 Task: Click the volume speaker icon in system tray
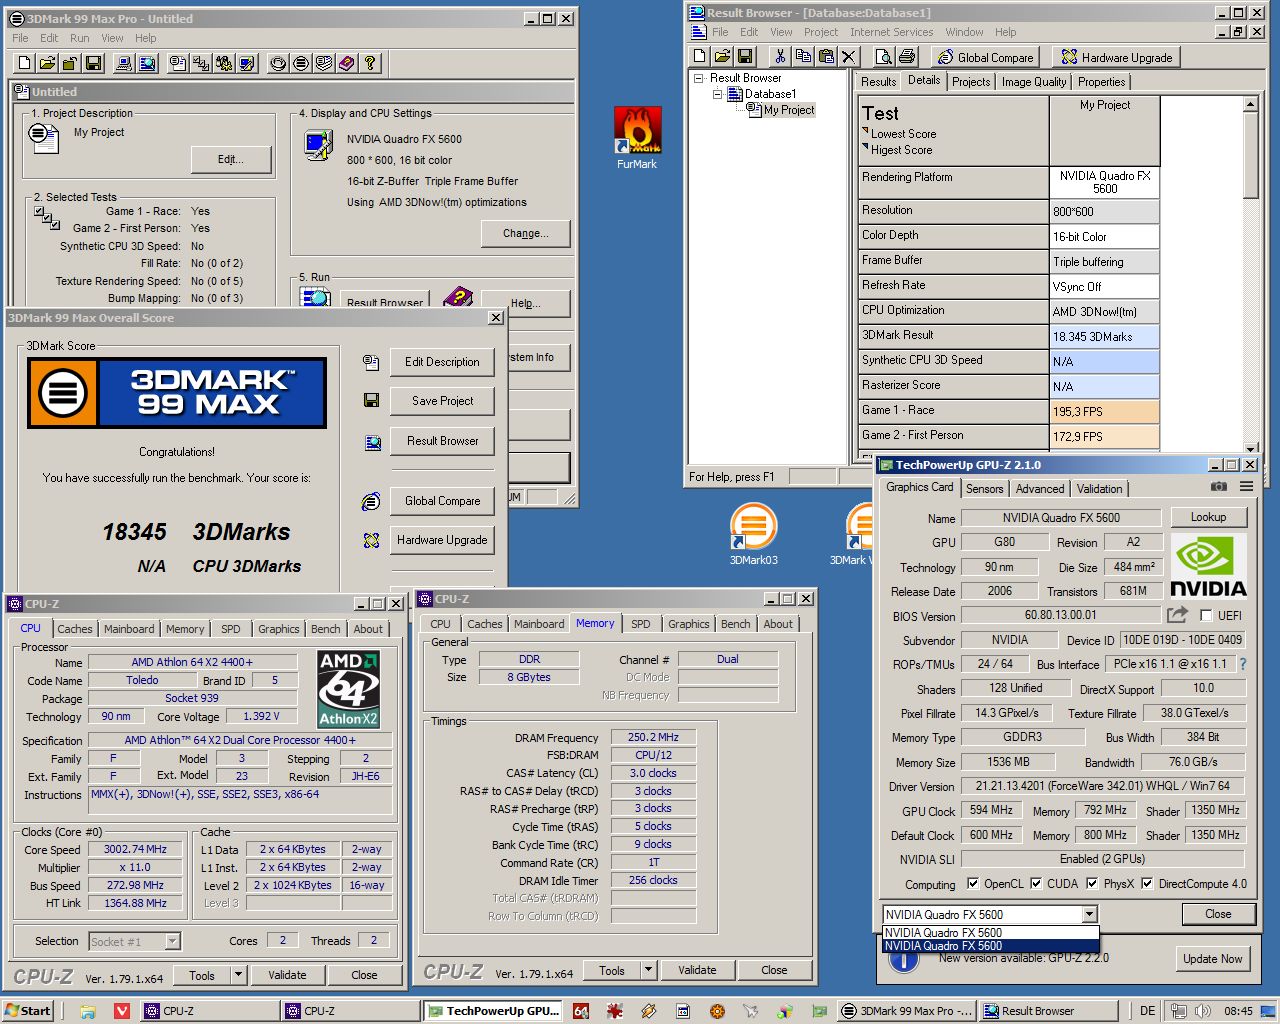point(1201,1011)
